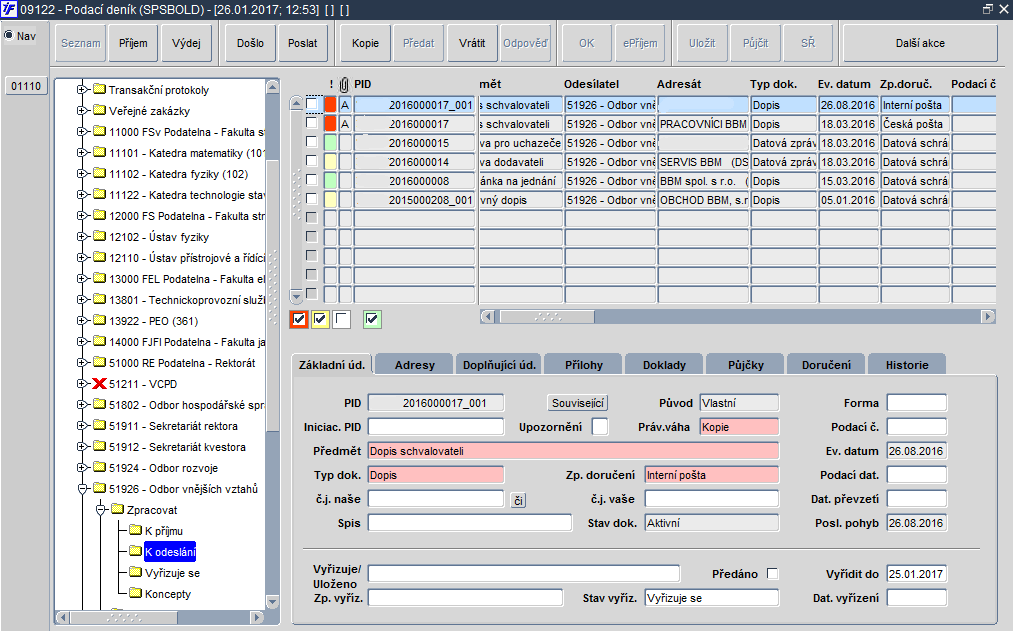Click the red X icon beside 51211 - VCPD
1013x631 pixels.
pyautogui.click(x=99, y=384)
